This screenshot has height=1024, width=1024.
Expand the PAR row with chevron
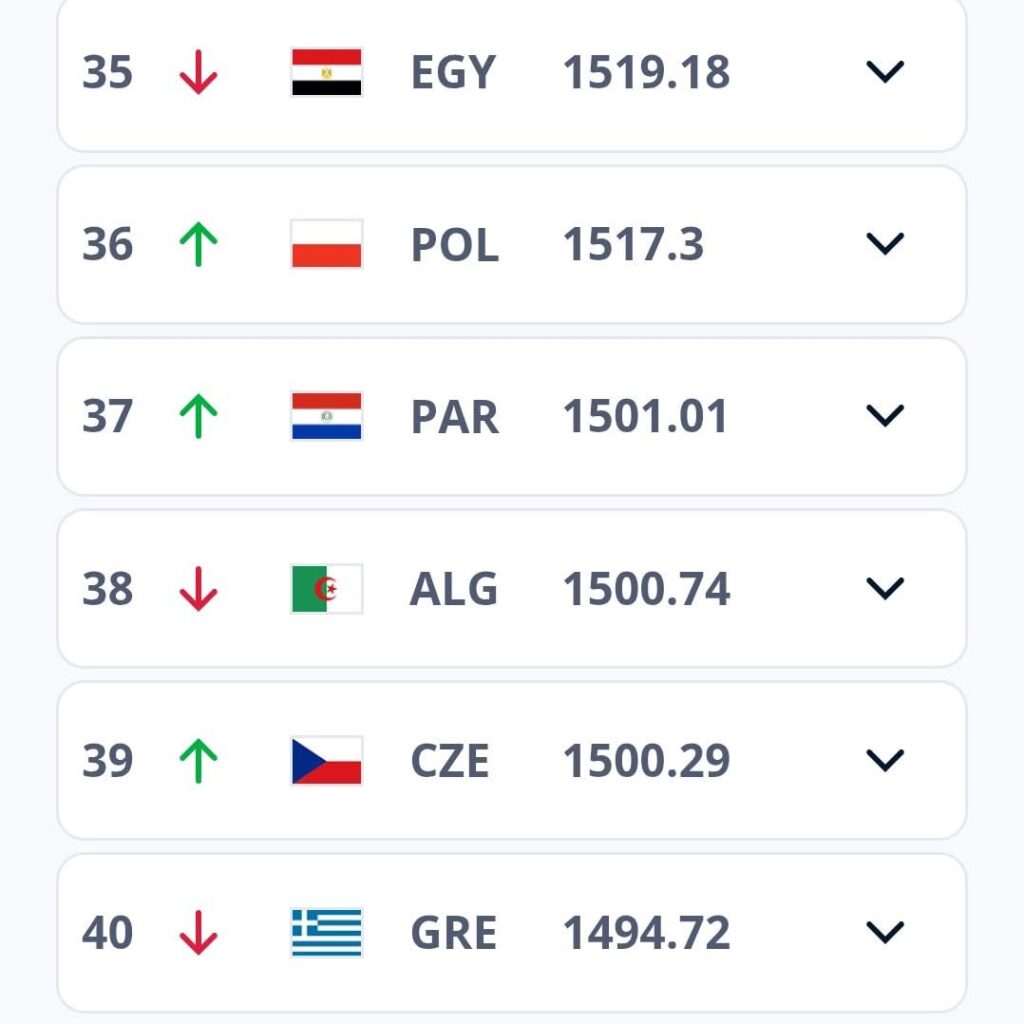pyautogui.click(x=885, y=417)
